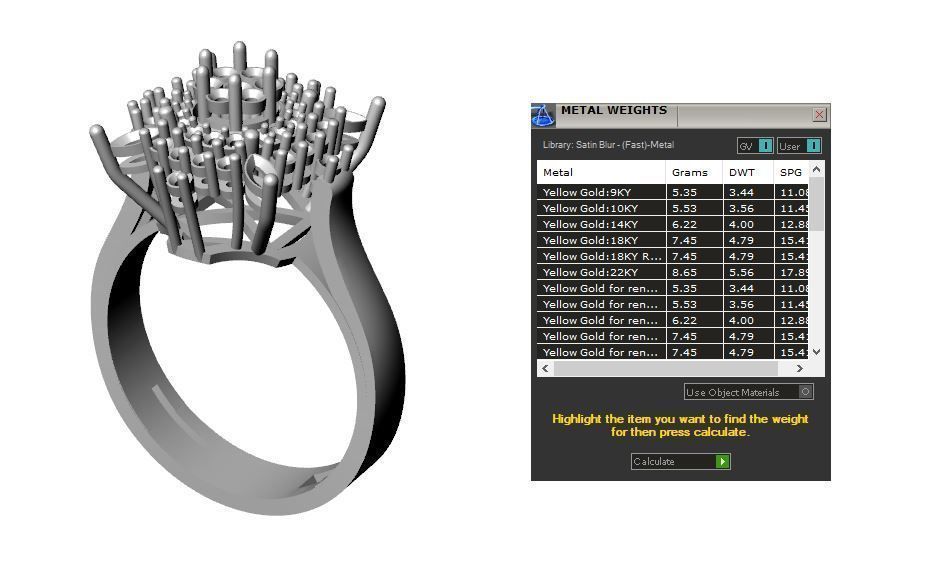The image size is (931, 563).
Task: Click the horizontal scrollbar left arrow
Action: coord(545,368)
